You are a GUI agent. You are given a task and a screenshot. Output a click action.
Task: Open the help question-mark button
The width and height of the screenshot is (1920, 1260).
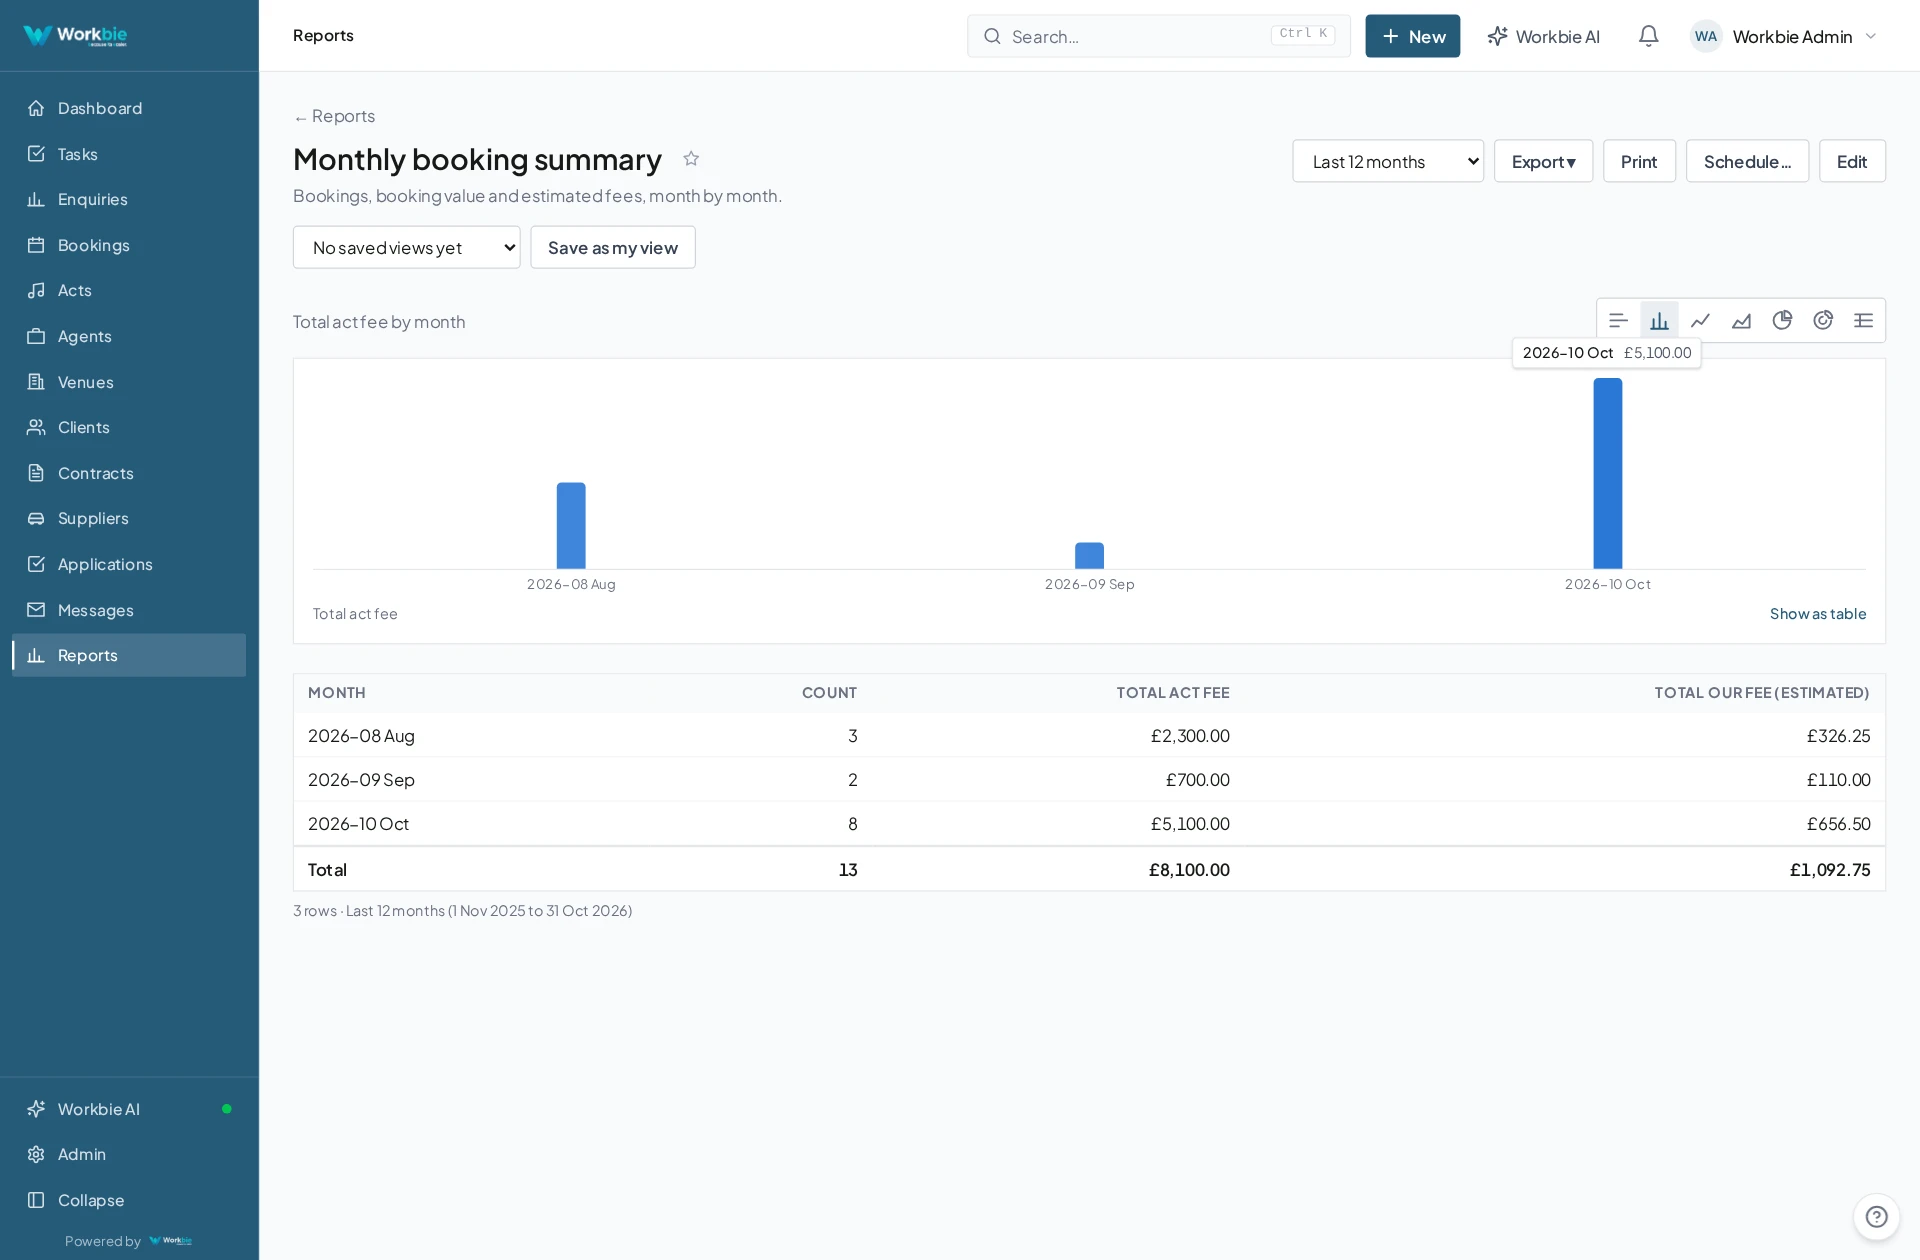[1876, 1216]
